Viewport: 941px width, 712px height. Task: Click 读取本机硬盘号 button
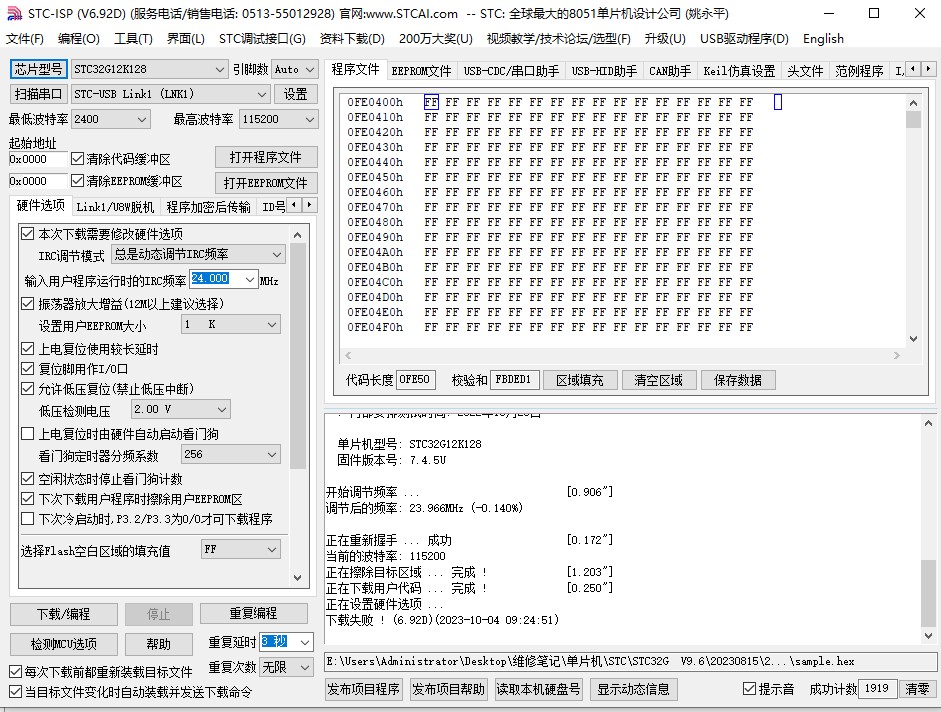point(538,689)
